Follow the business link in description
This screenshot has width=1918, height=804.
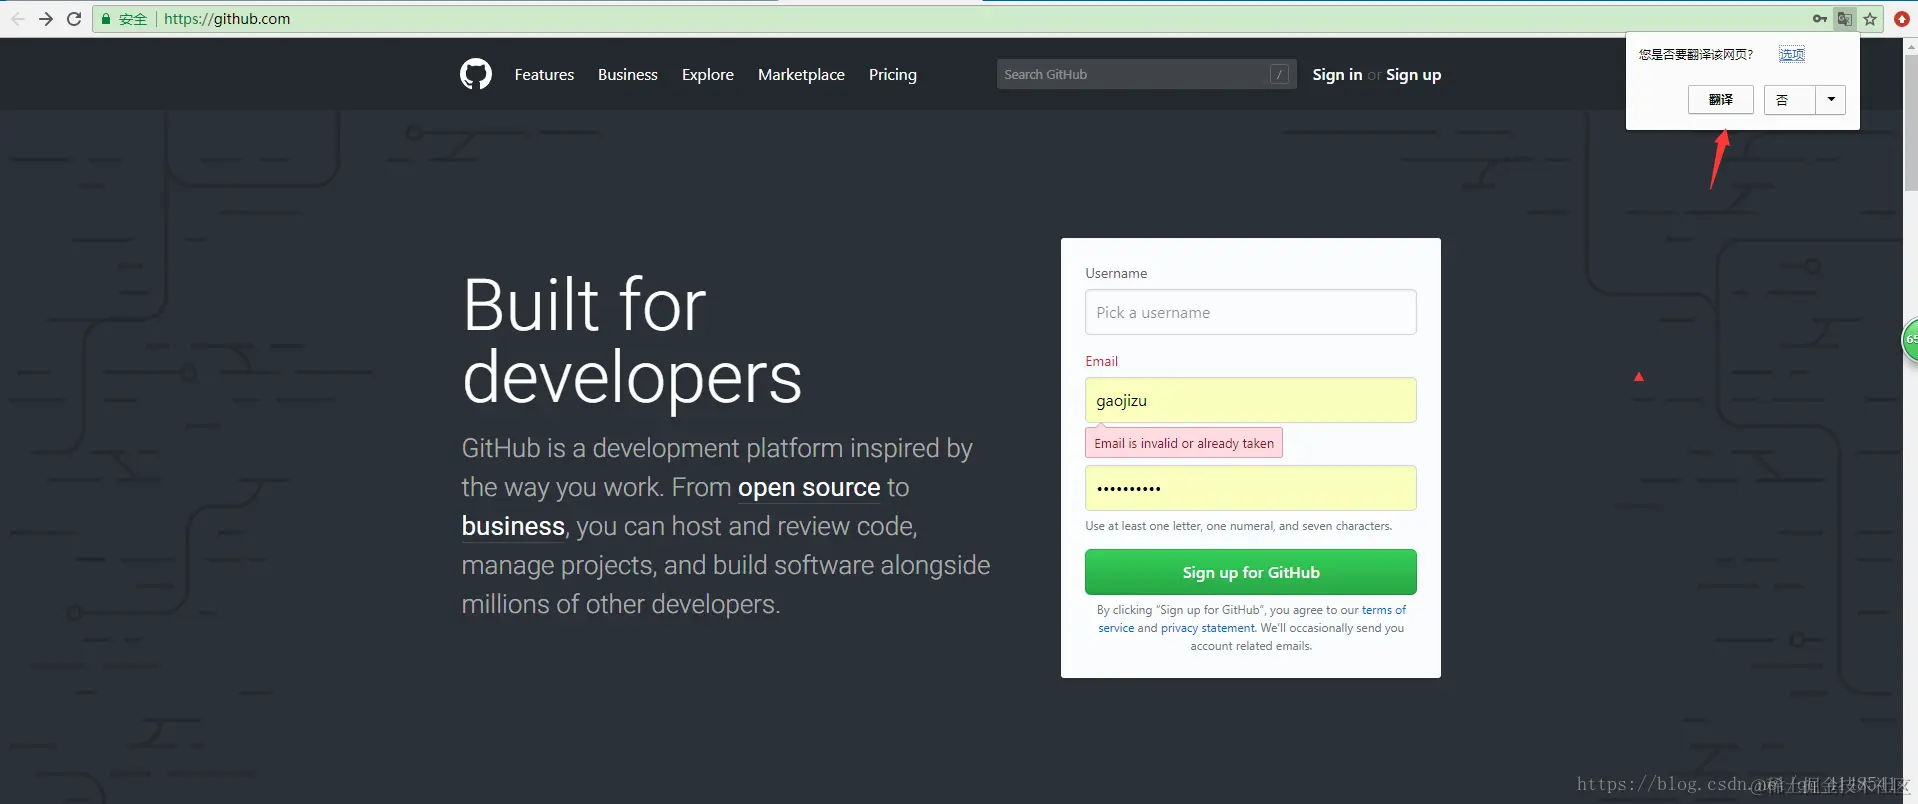click(x=513, y=526)
